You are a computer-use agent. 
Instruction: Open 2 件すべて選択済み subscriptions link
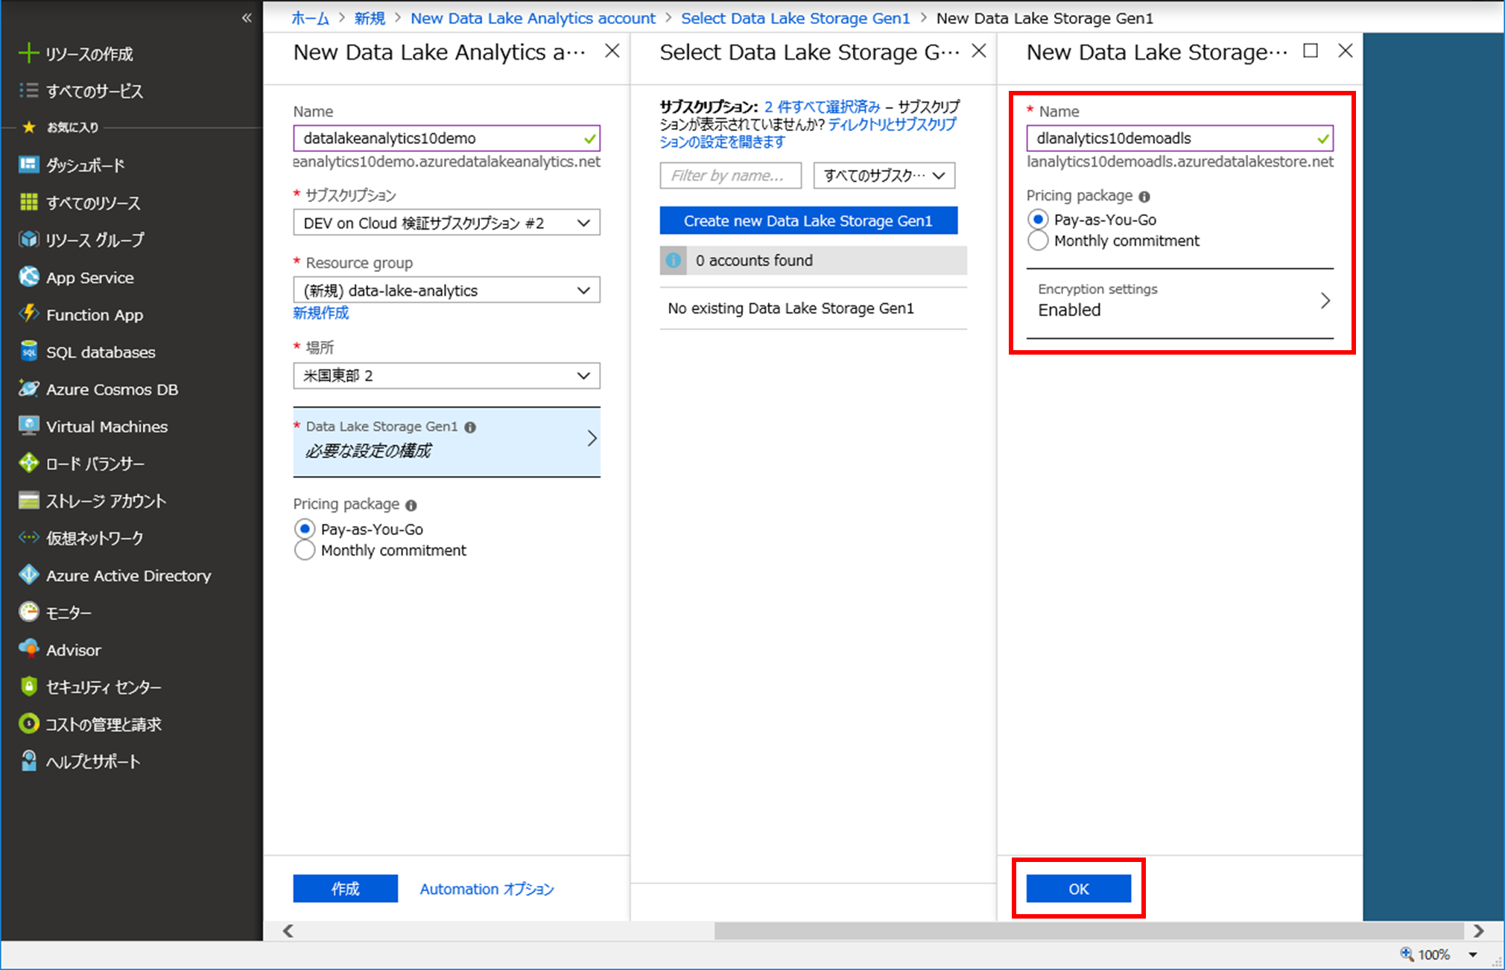coord(822,106)
